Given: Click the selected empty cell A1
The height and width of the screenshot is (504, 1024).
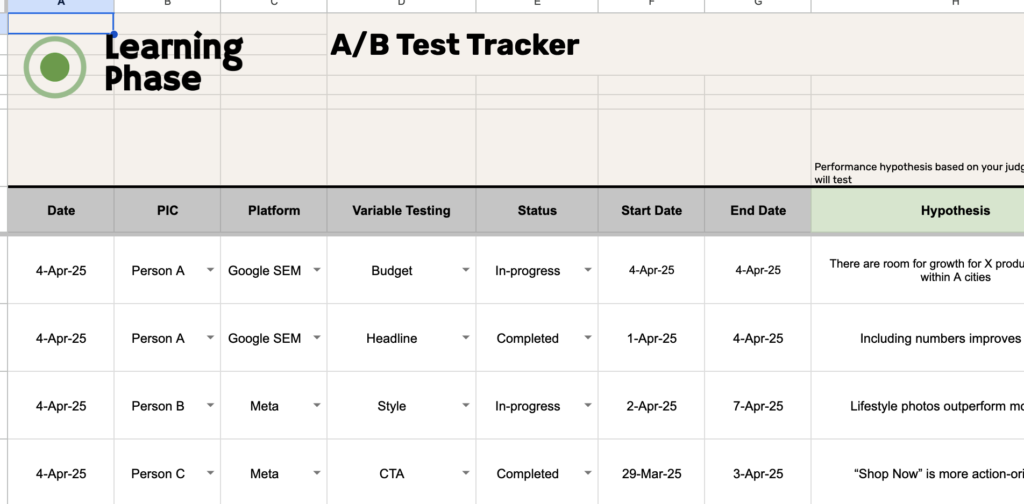Looking at the screenshot, I should (x=61, y=24).
